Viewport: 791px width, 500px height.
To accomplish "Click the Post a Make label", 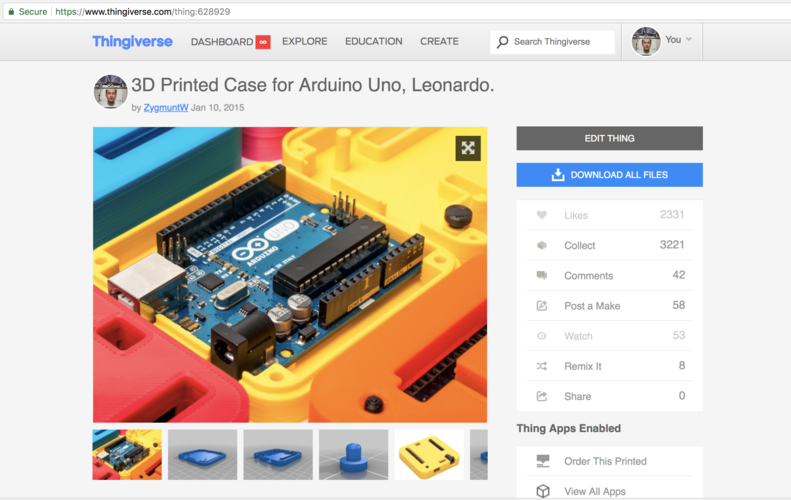I will click(592, 306).
